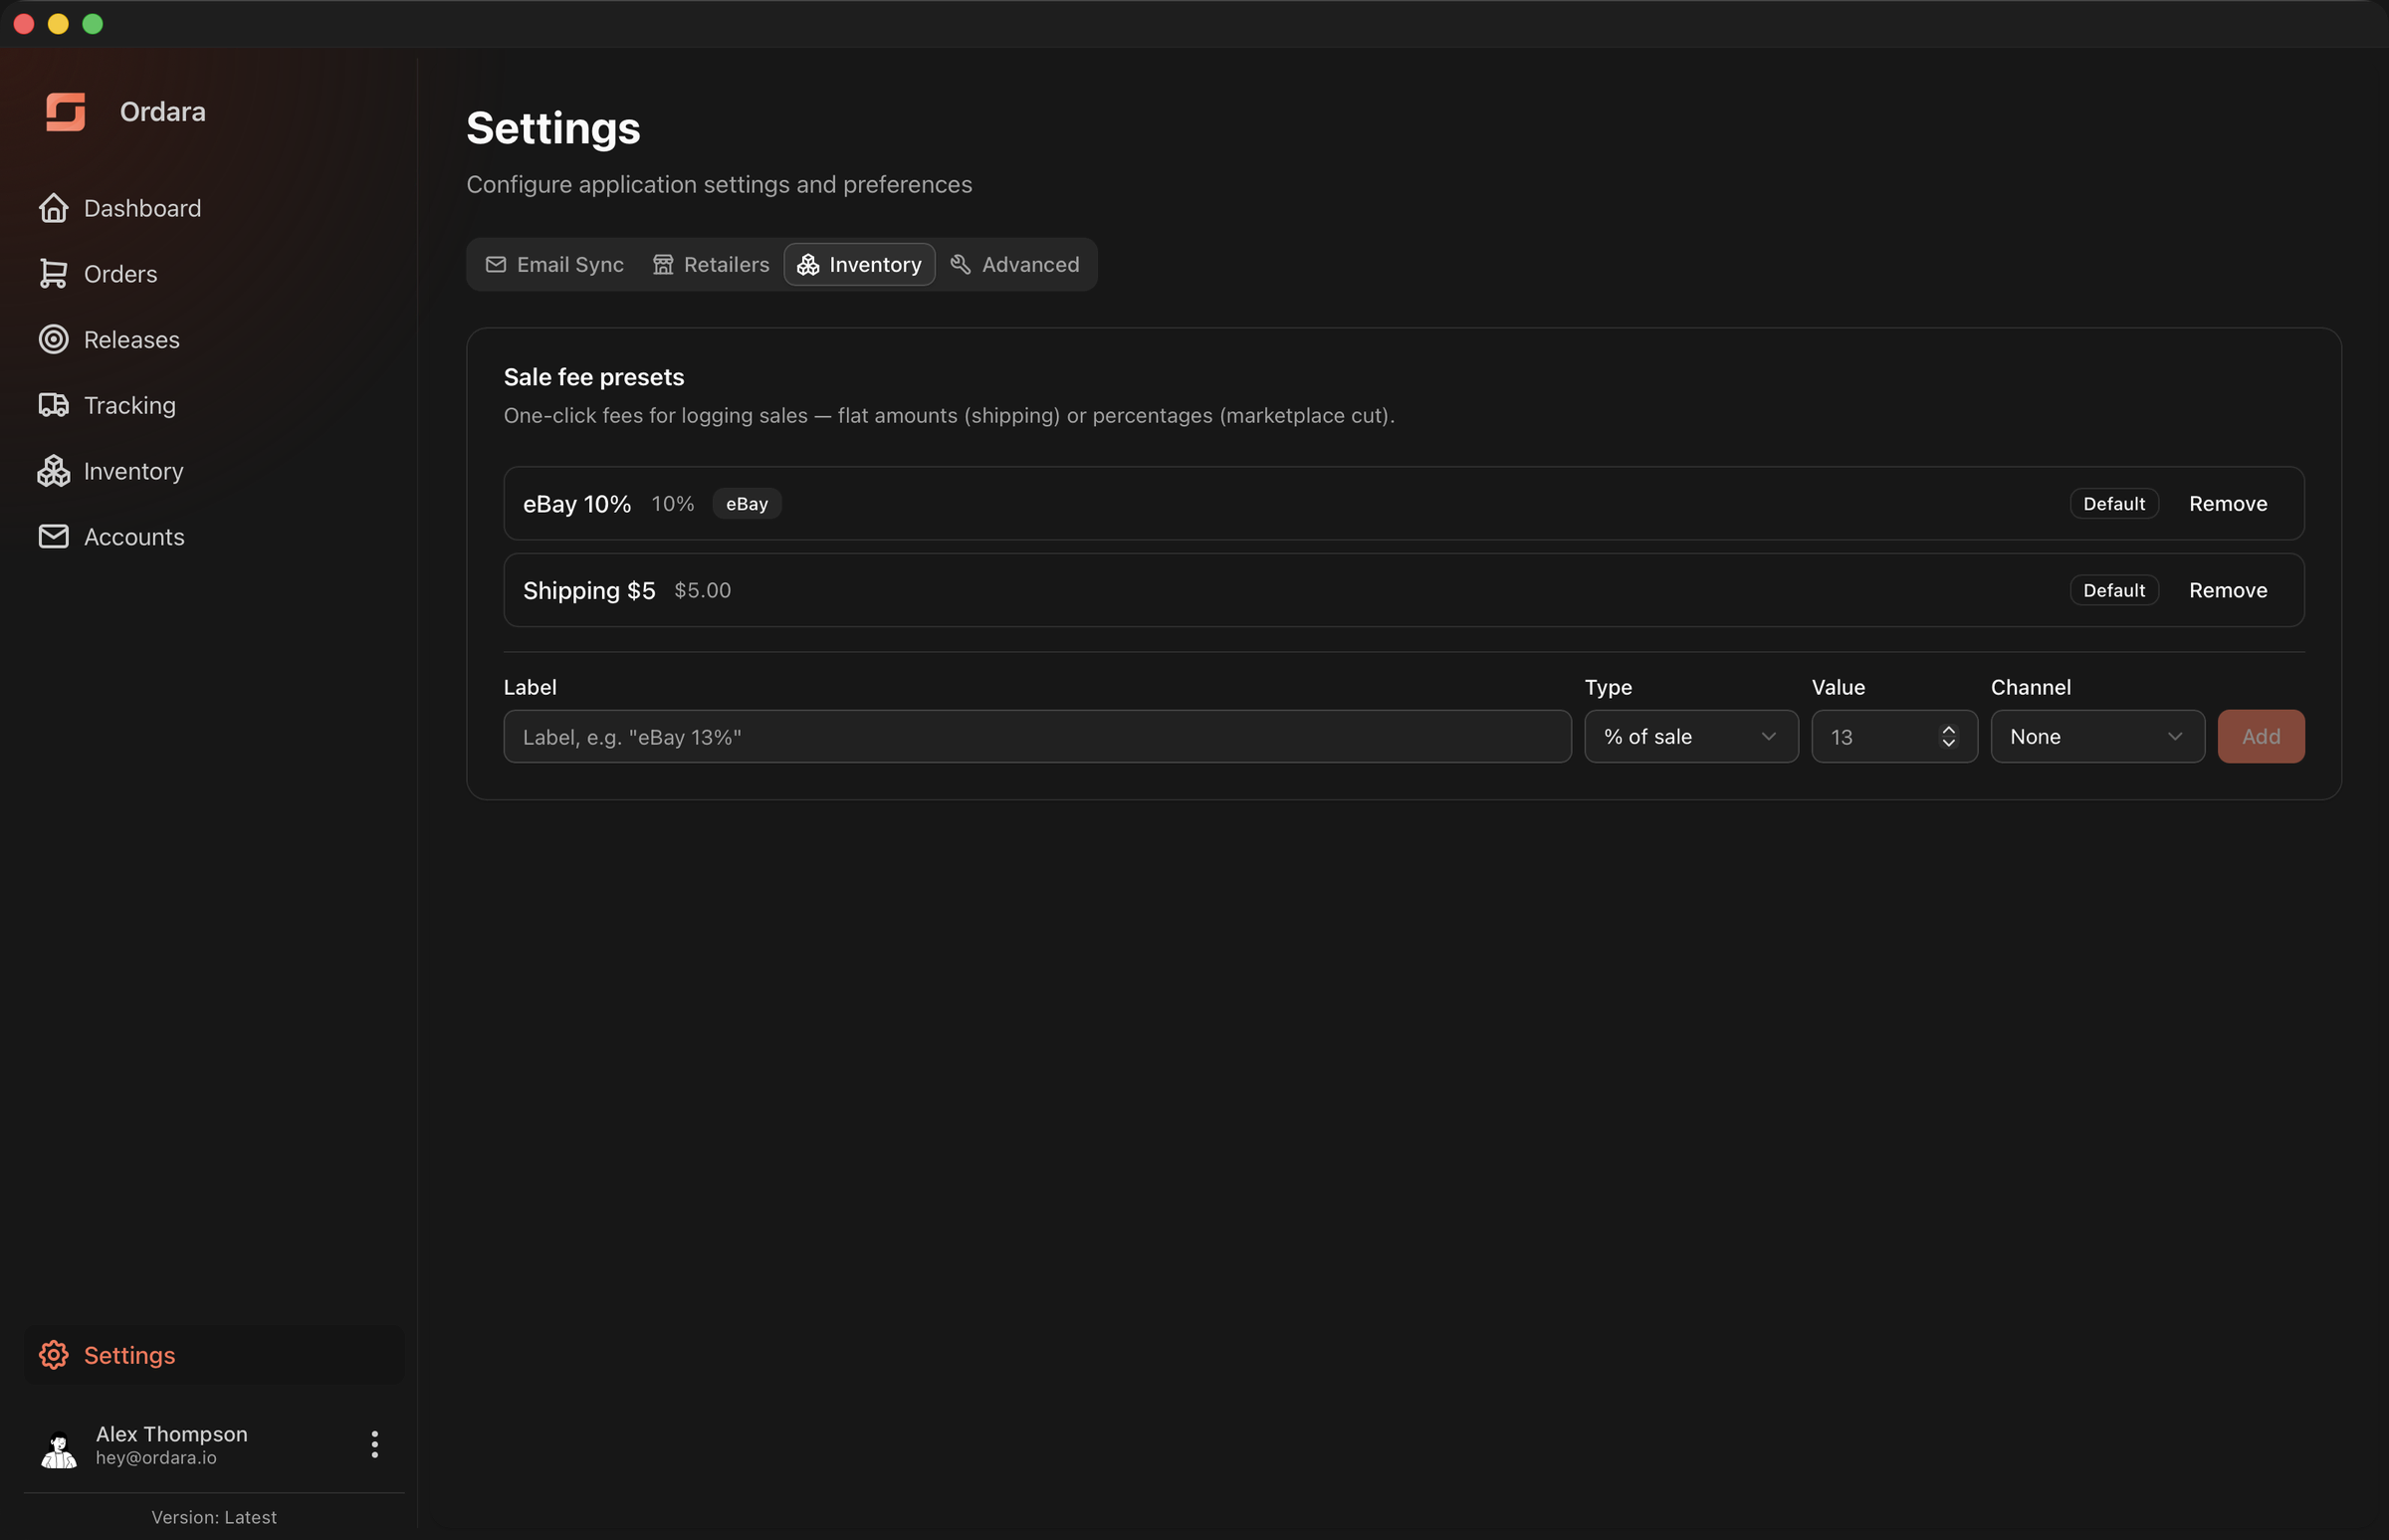Click the Value stepper arrows

tap(1948, 737)
